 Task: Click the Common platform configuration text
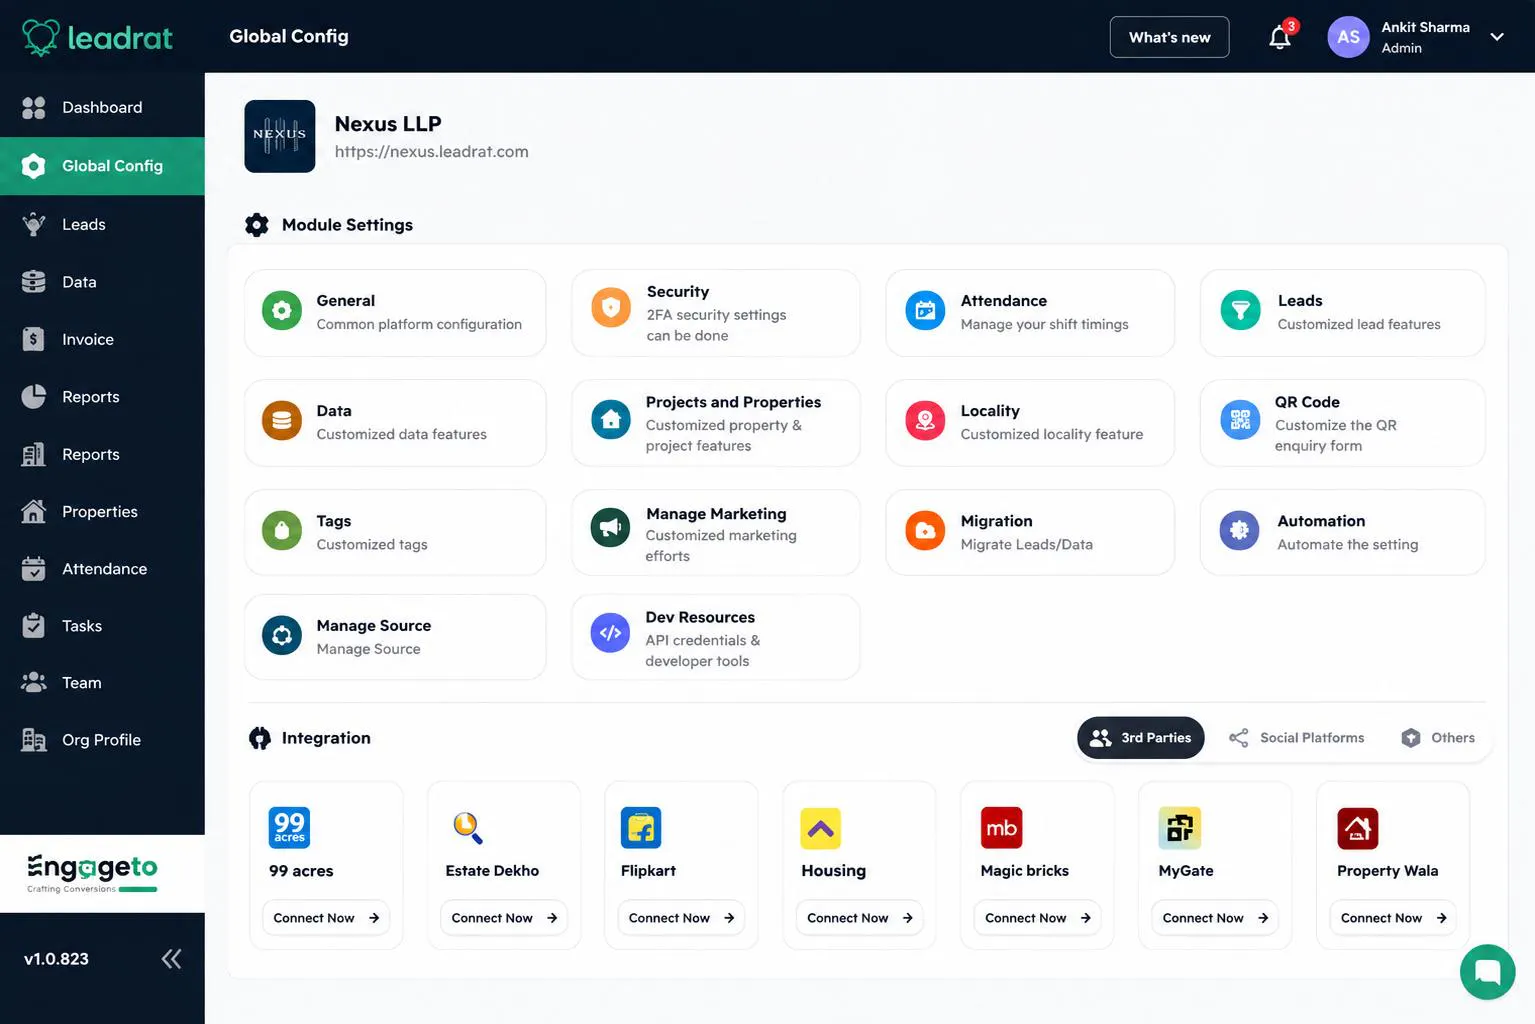tap(419, 324)
